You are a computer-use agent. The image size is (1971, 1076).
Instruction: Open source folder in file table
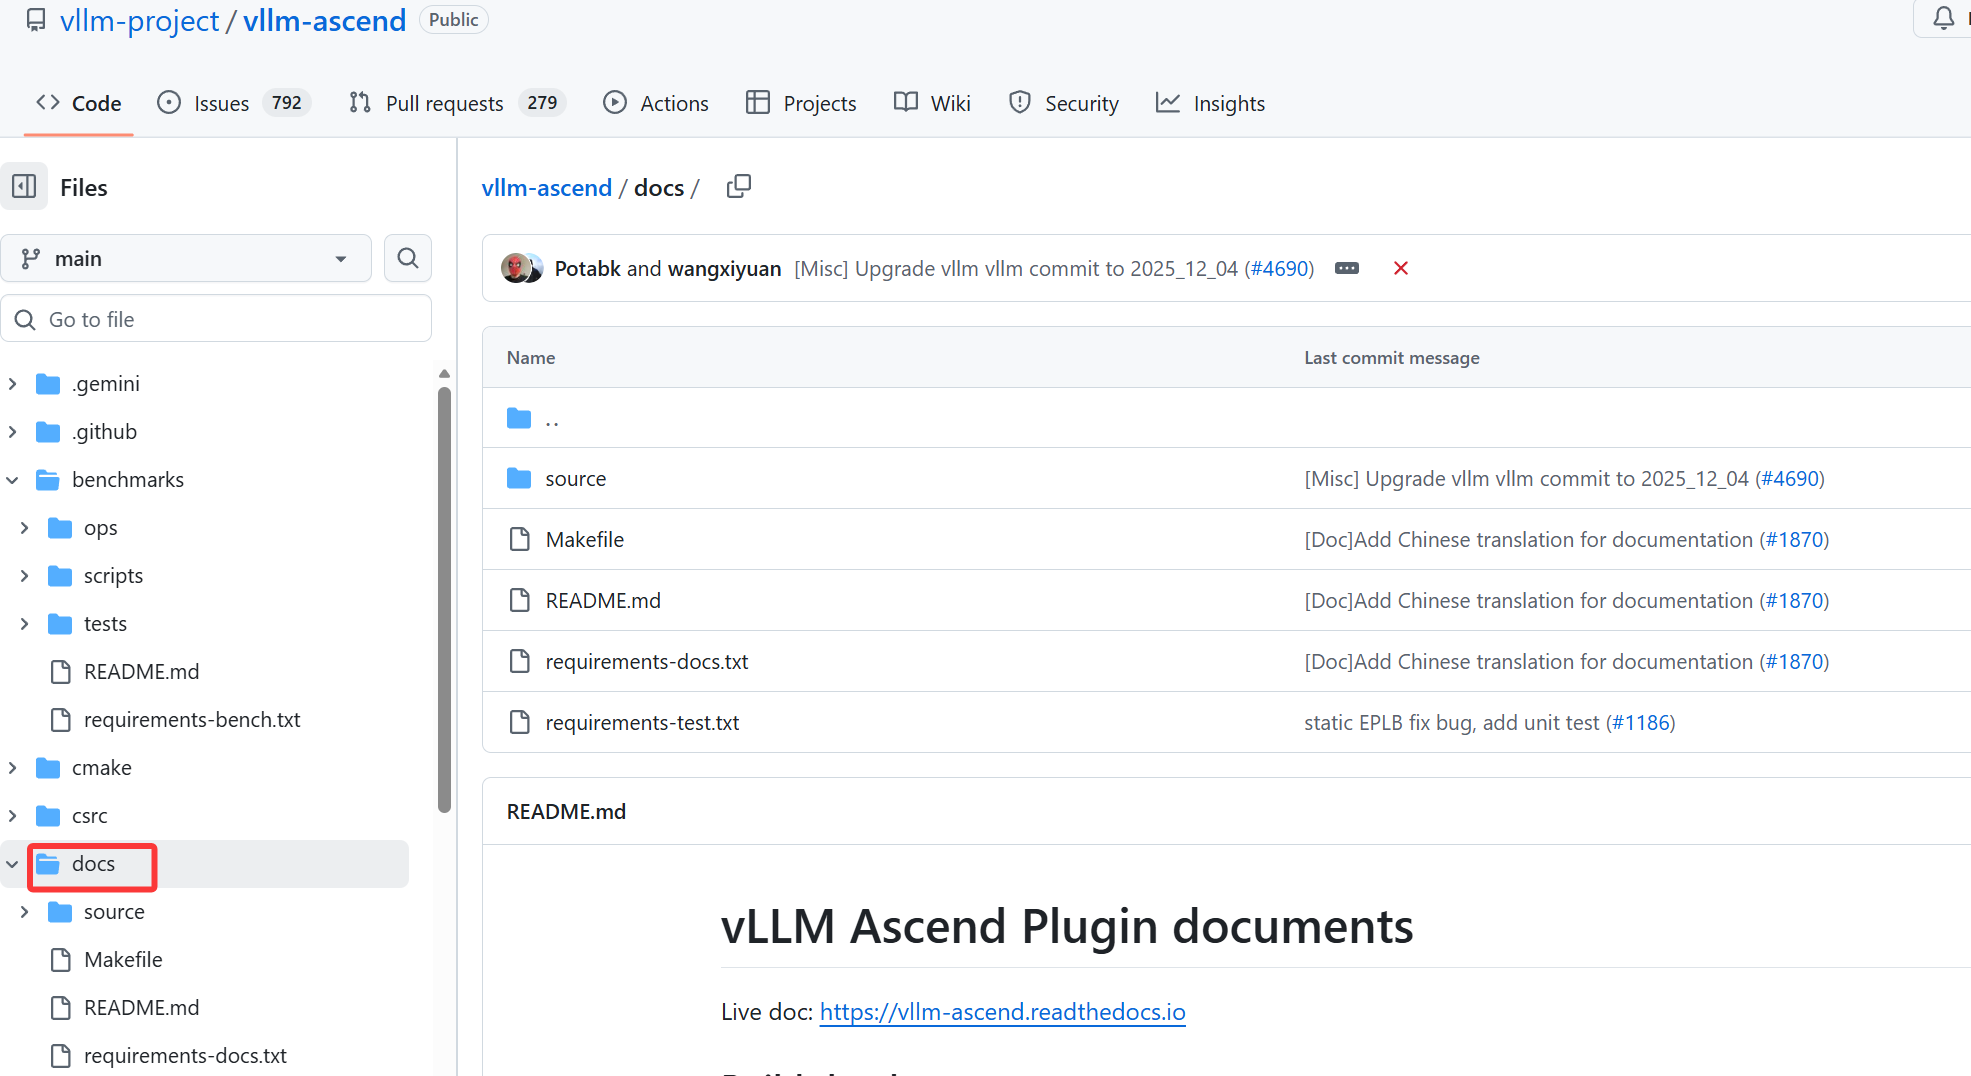pos(575,479)
